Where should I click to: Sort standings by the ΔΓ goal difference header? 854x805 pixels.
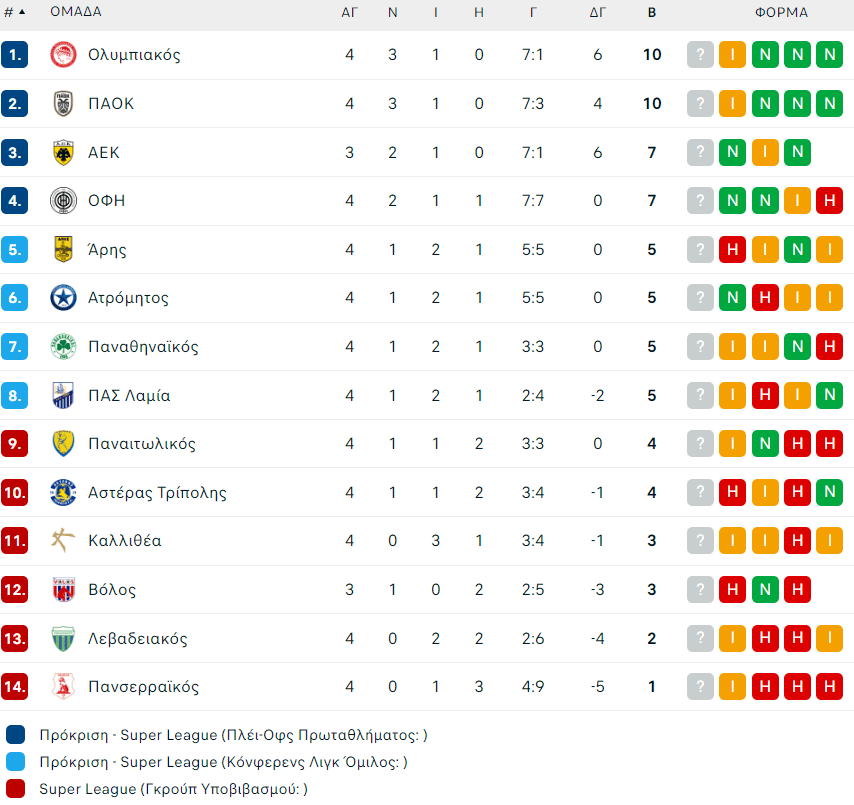point(598,13)
